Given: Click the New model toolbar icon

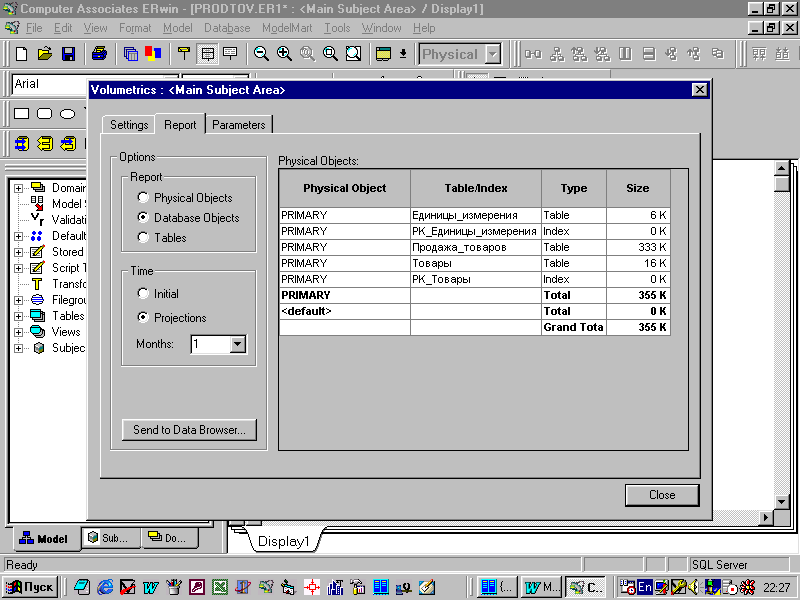Looking at the screenshot, I should tap(21, 54).
